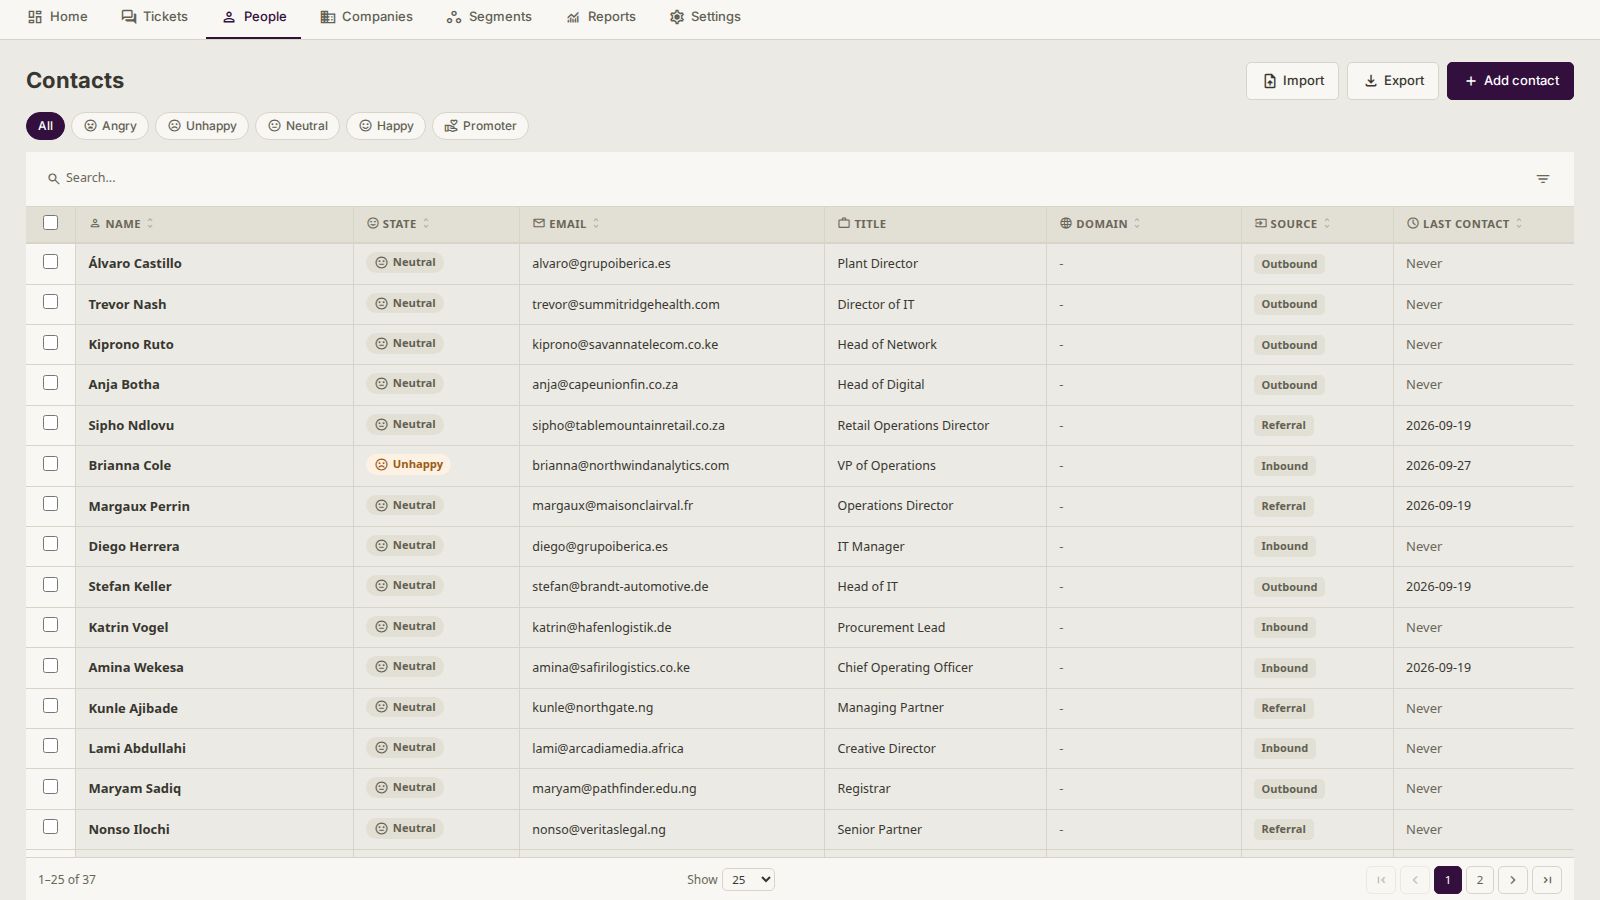The image size is (1600, 900).
Task: Select the Brianna Cole row checkbox
Action: (x=51, y=464)
